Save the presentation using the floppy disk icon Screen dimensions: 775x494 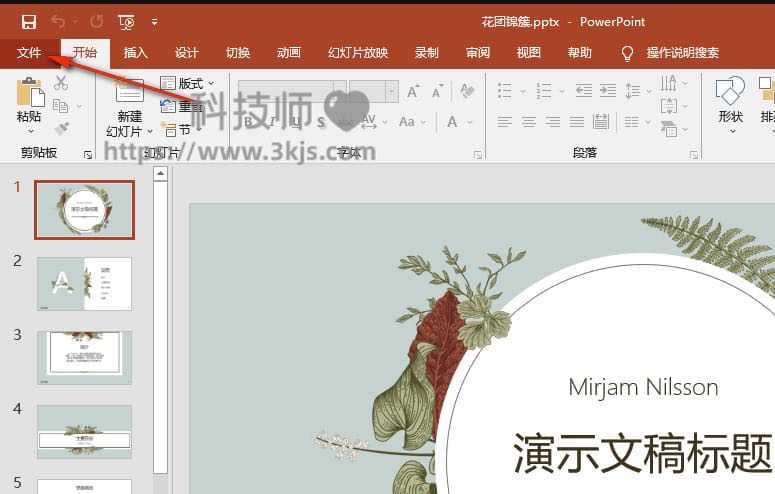29,22
